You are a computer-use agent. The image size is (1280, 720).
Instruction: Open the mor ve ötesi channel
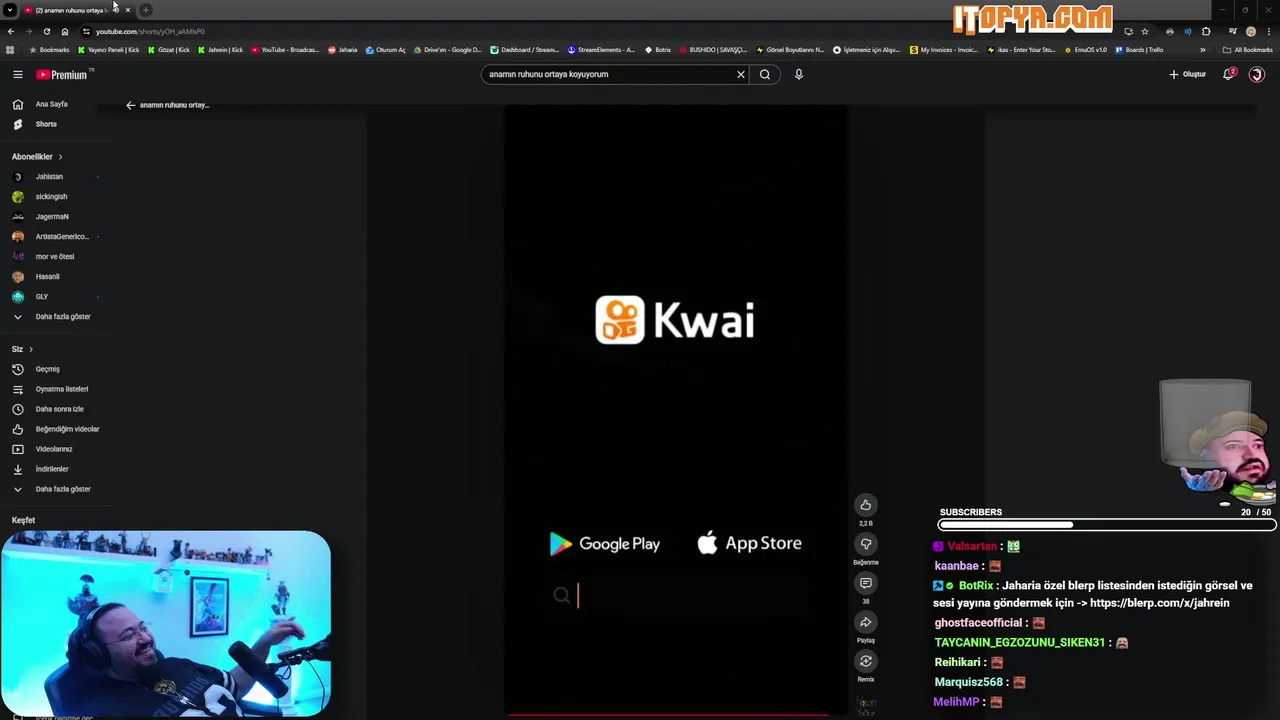point(55,257)
